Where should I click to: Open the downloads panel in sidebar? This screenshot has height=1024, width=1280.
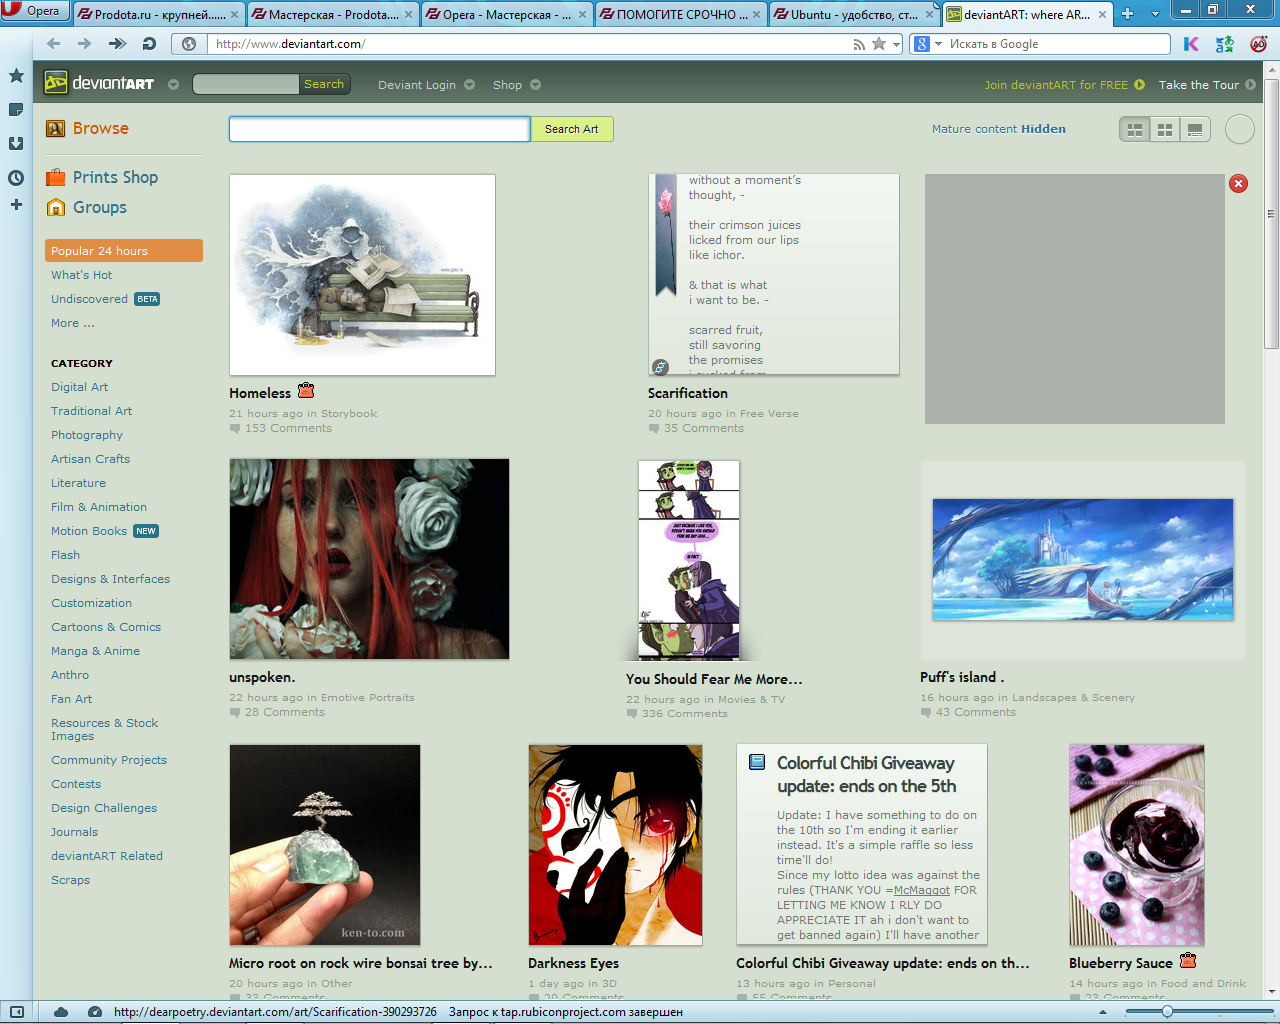click(16, 143)
